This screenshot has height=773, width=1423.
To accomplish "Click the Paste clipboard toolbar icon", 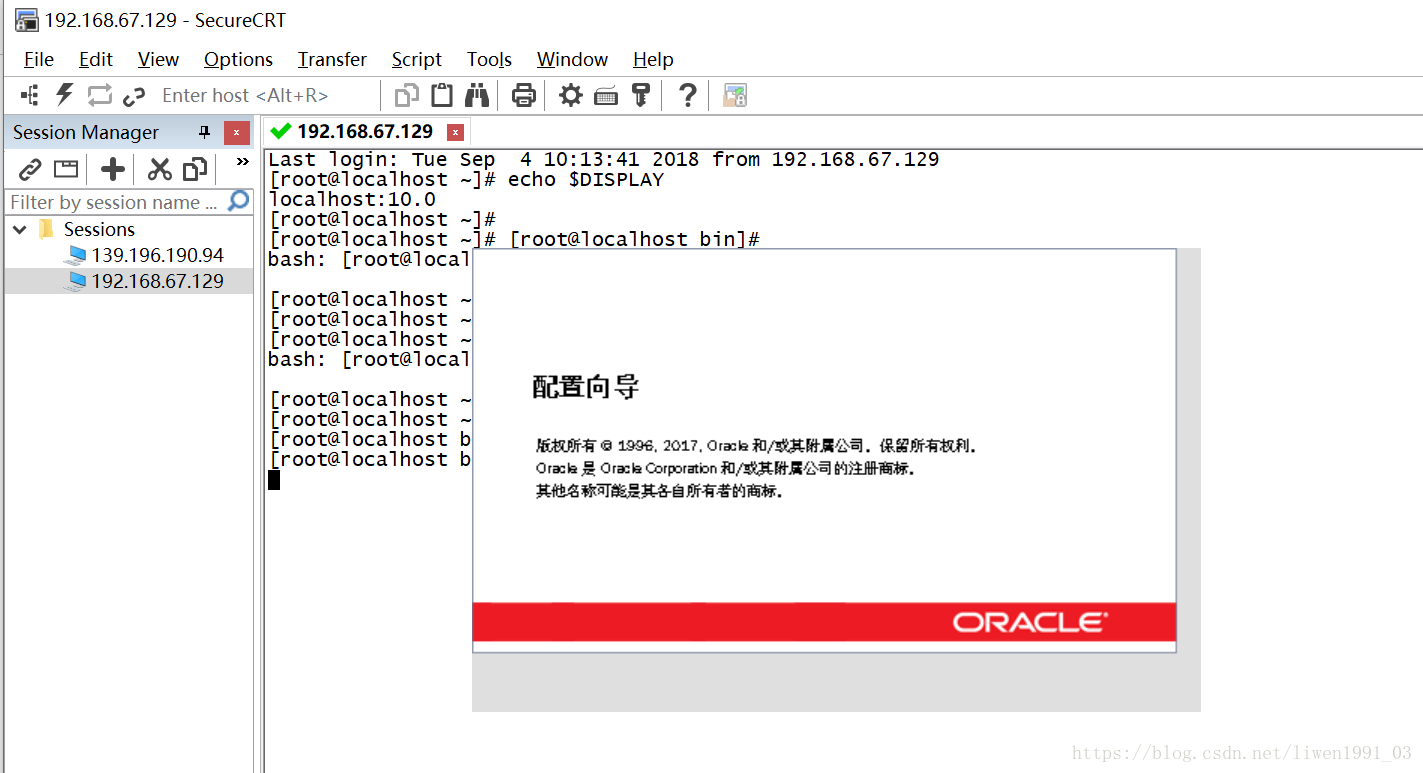I will click(x=441, y=95).
